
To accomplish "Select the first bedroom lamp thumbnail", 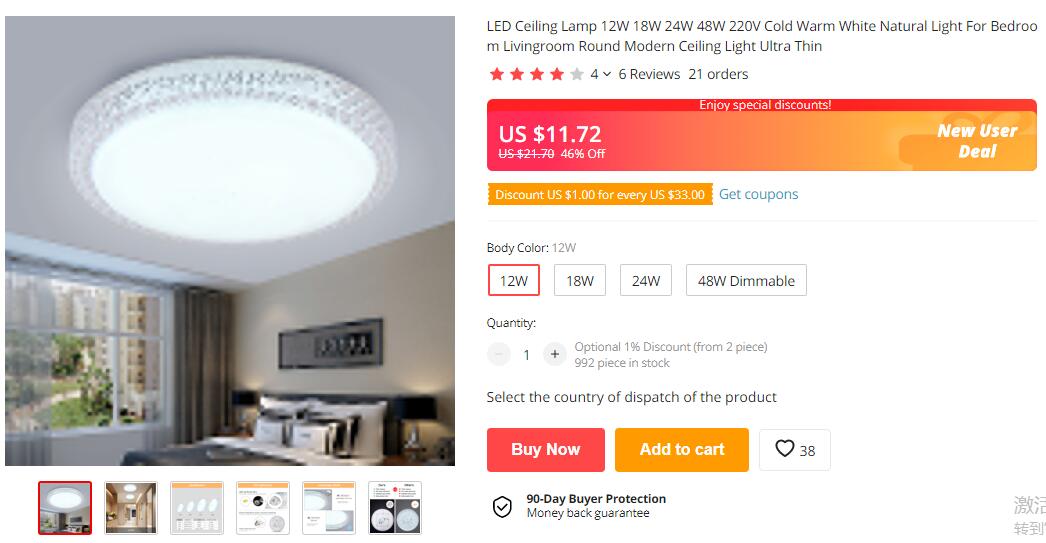I will point(65,508).
